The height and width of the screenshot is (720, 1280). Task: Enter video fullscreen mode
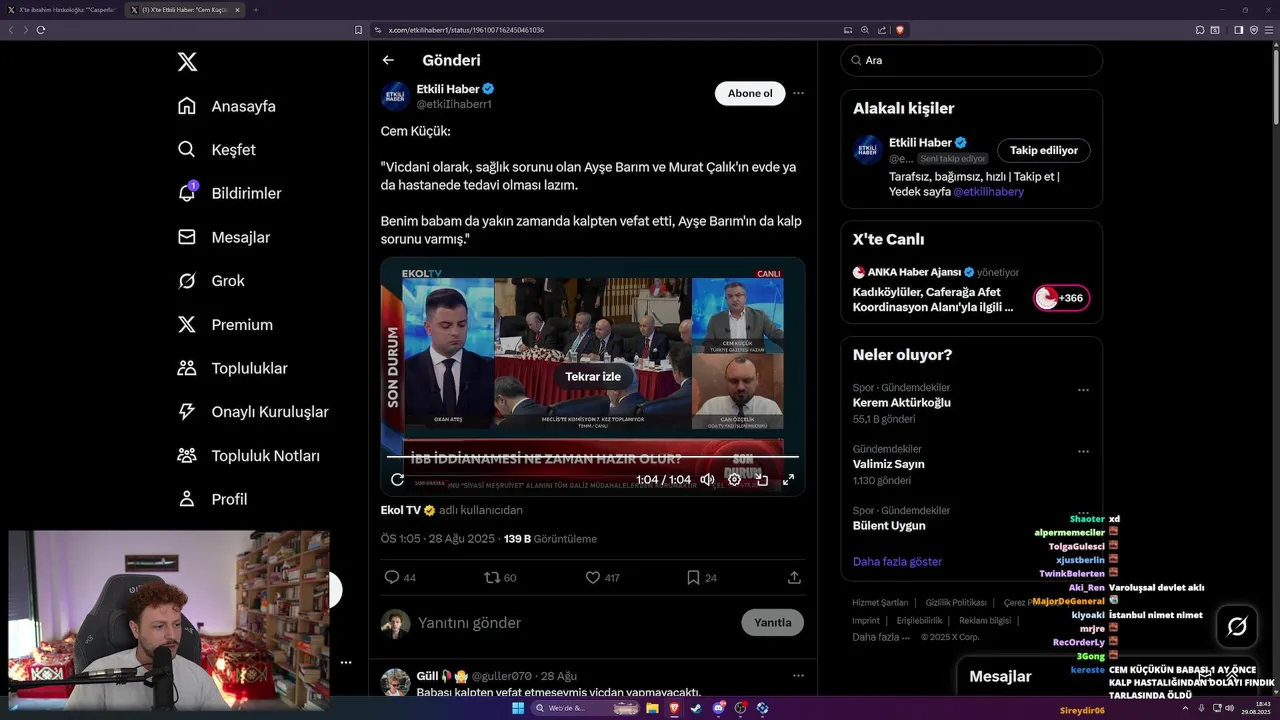coord(788,480)
